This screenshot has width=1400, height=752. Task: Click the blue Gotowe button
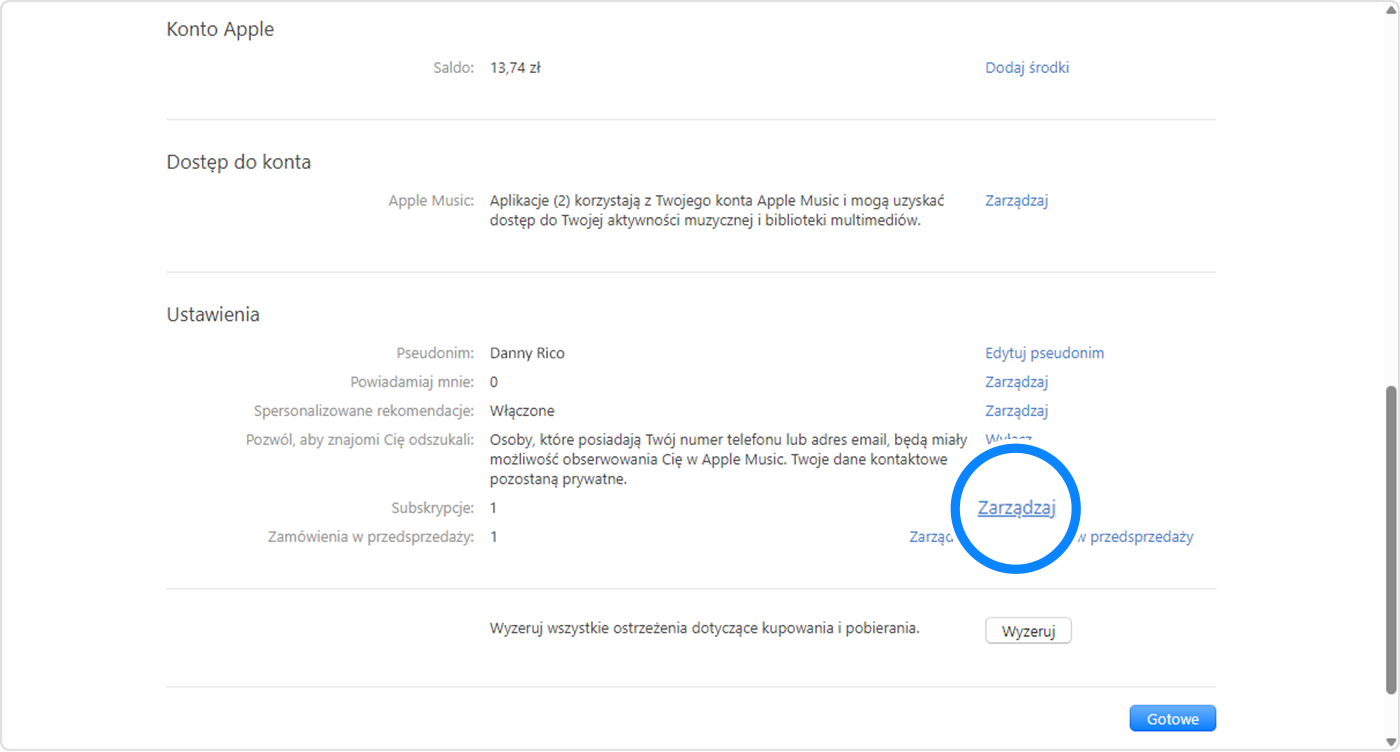click(1173, 719)
